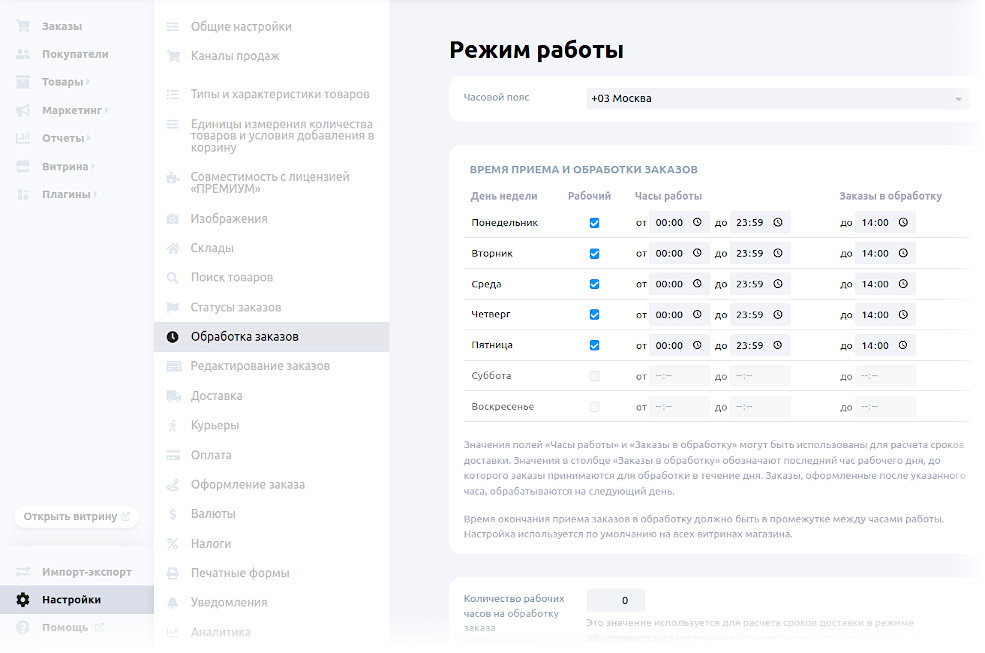Viewport: 985px width, 653px height.
Task: Open the time picker for Вторник start time
Action: tap(698, 253)
